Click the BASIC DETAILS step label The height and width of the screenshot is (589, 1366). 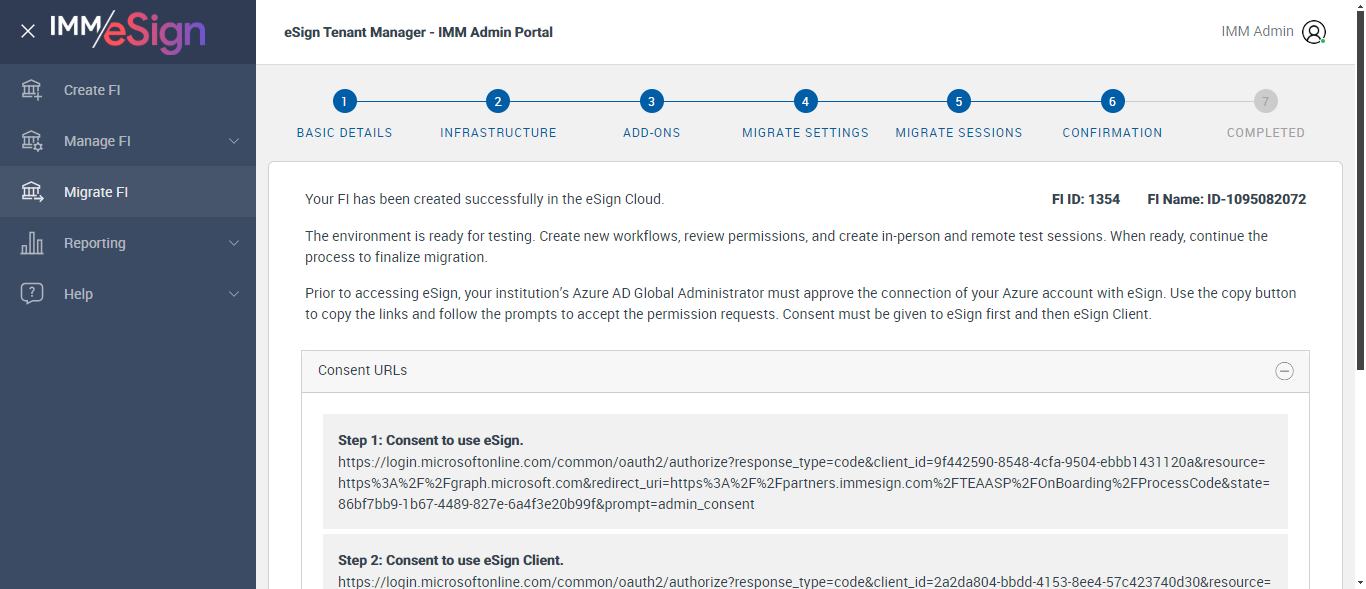(345, 133)
